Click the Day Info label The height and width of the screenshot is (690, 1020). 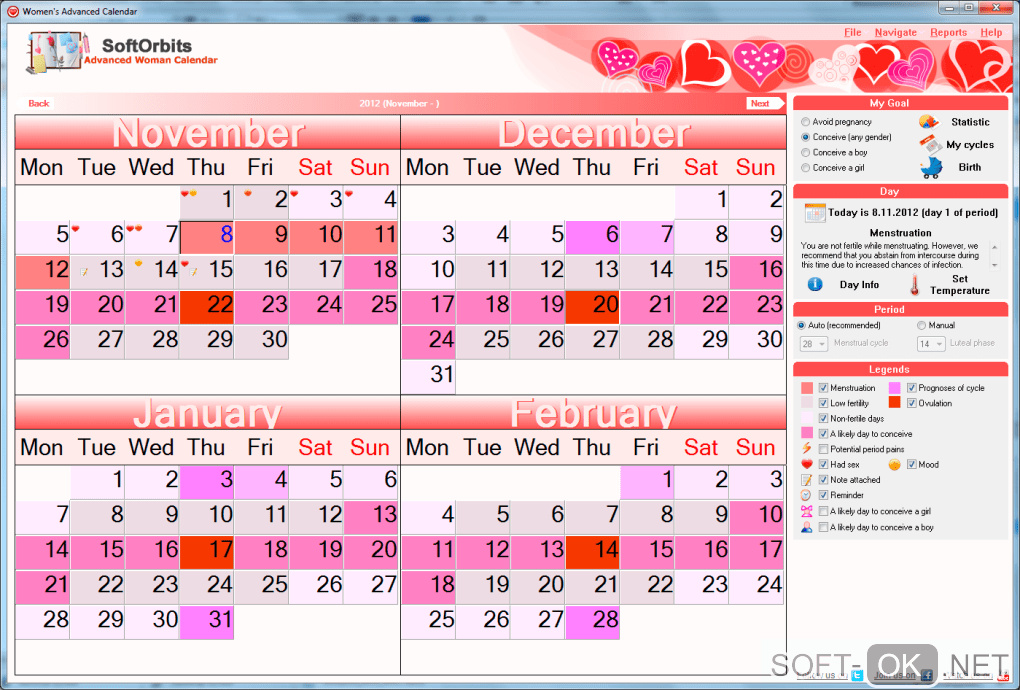[859, 285]
